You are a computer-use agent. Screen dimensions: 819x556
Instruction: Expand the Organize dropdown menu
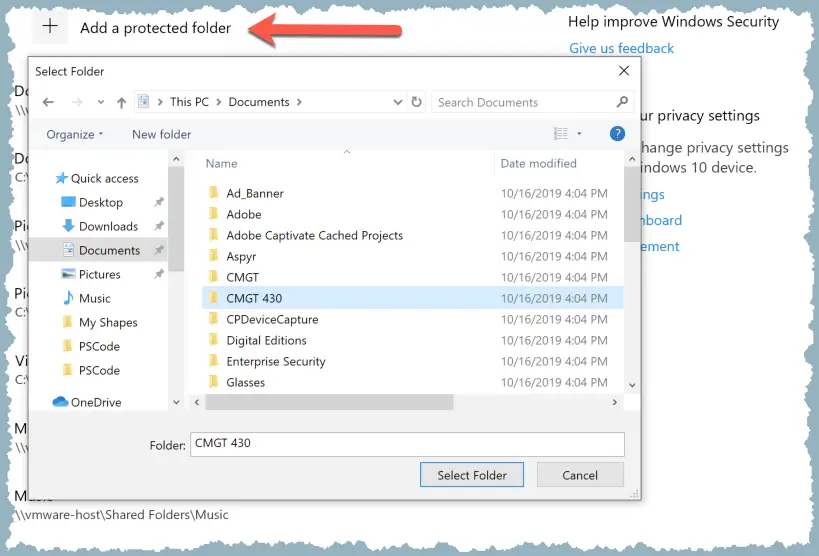[75, 134]
